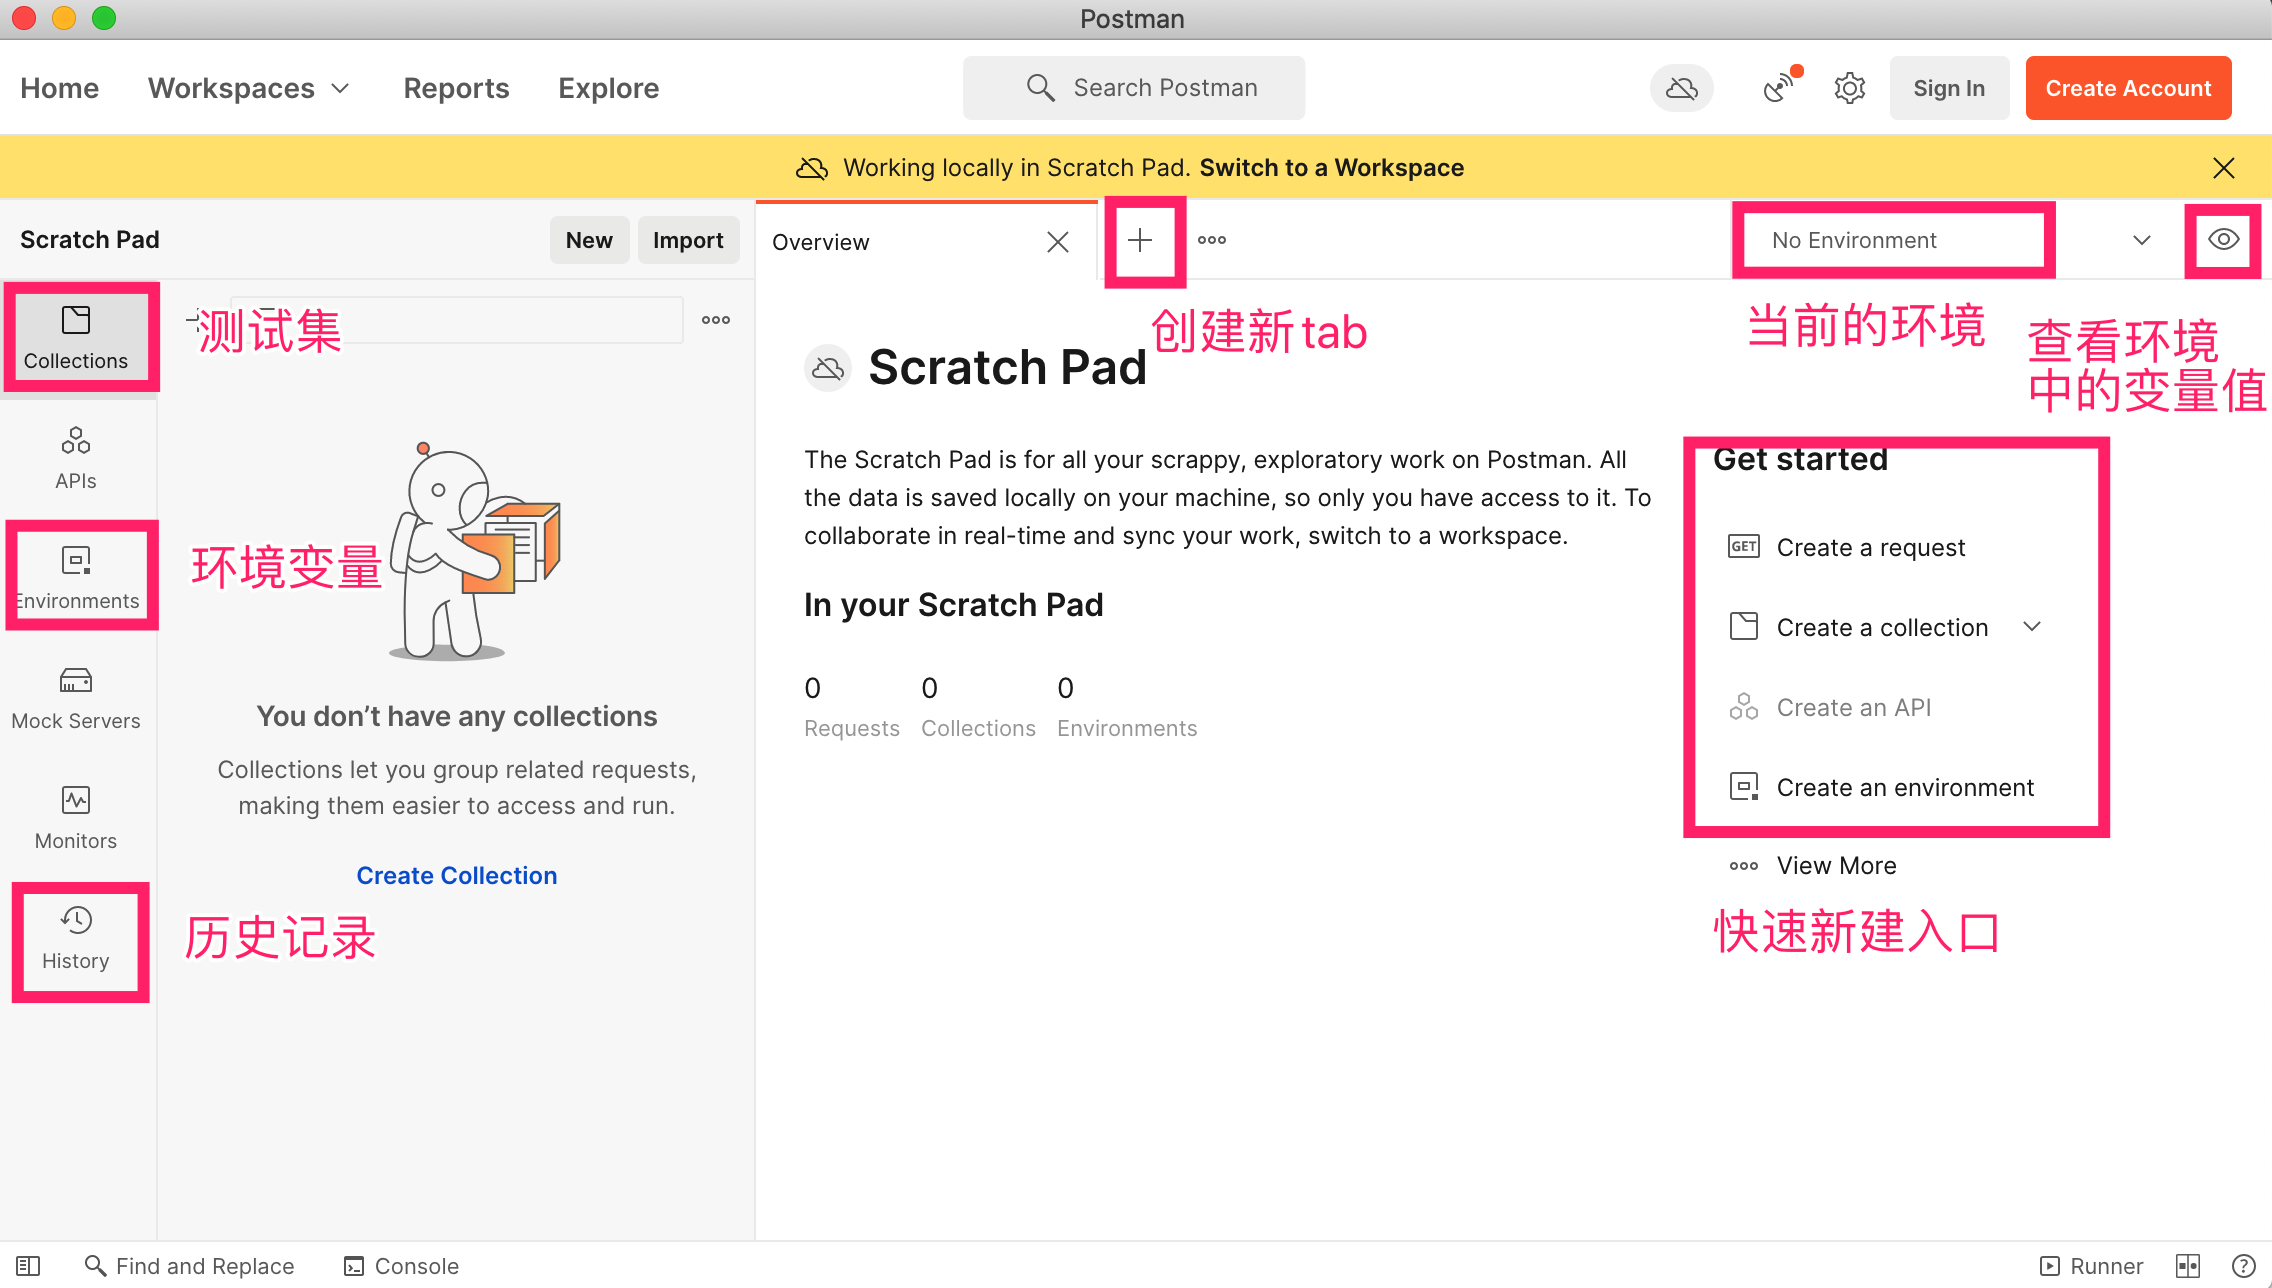The image size is (2272, 1288).
Task: Dismiss the yellow Scratch Pad banner
Action: coord(2223,168)
